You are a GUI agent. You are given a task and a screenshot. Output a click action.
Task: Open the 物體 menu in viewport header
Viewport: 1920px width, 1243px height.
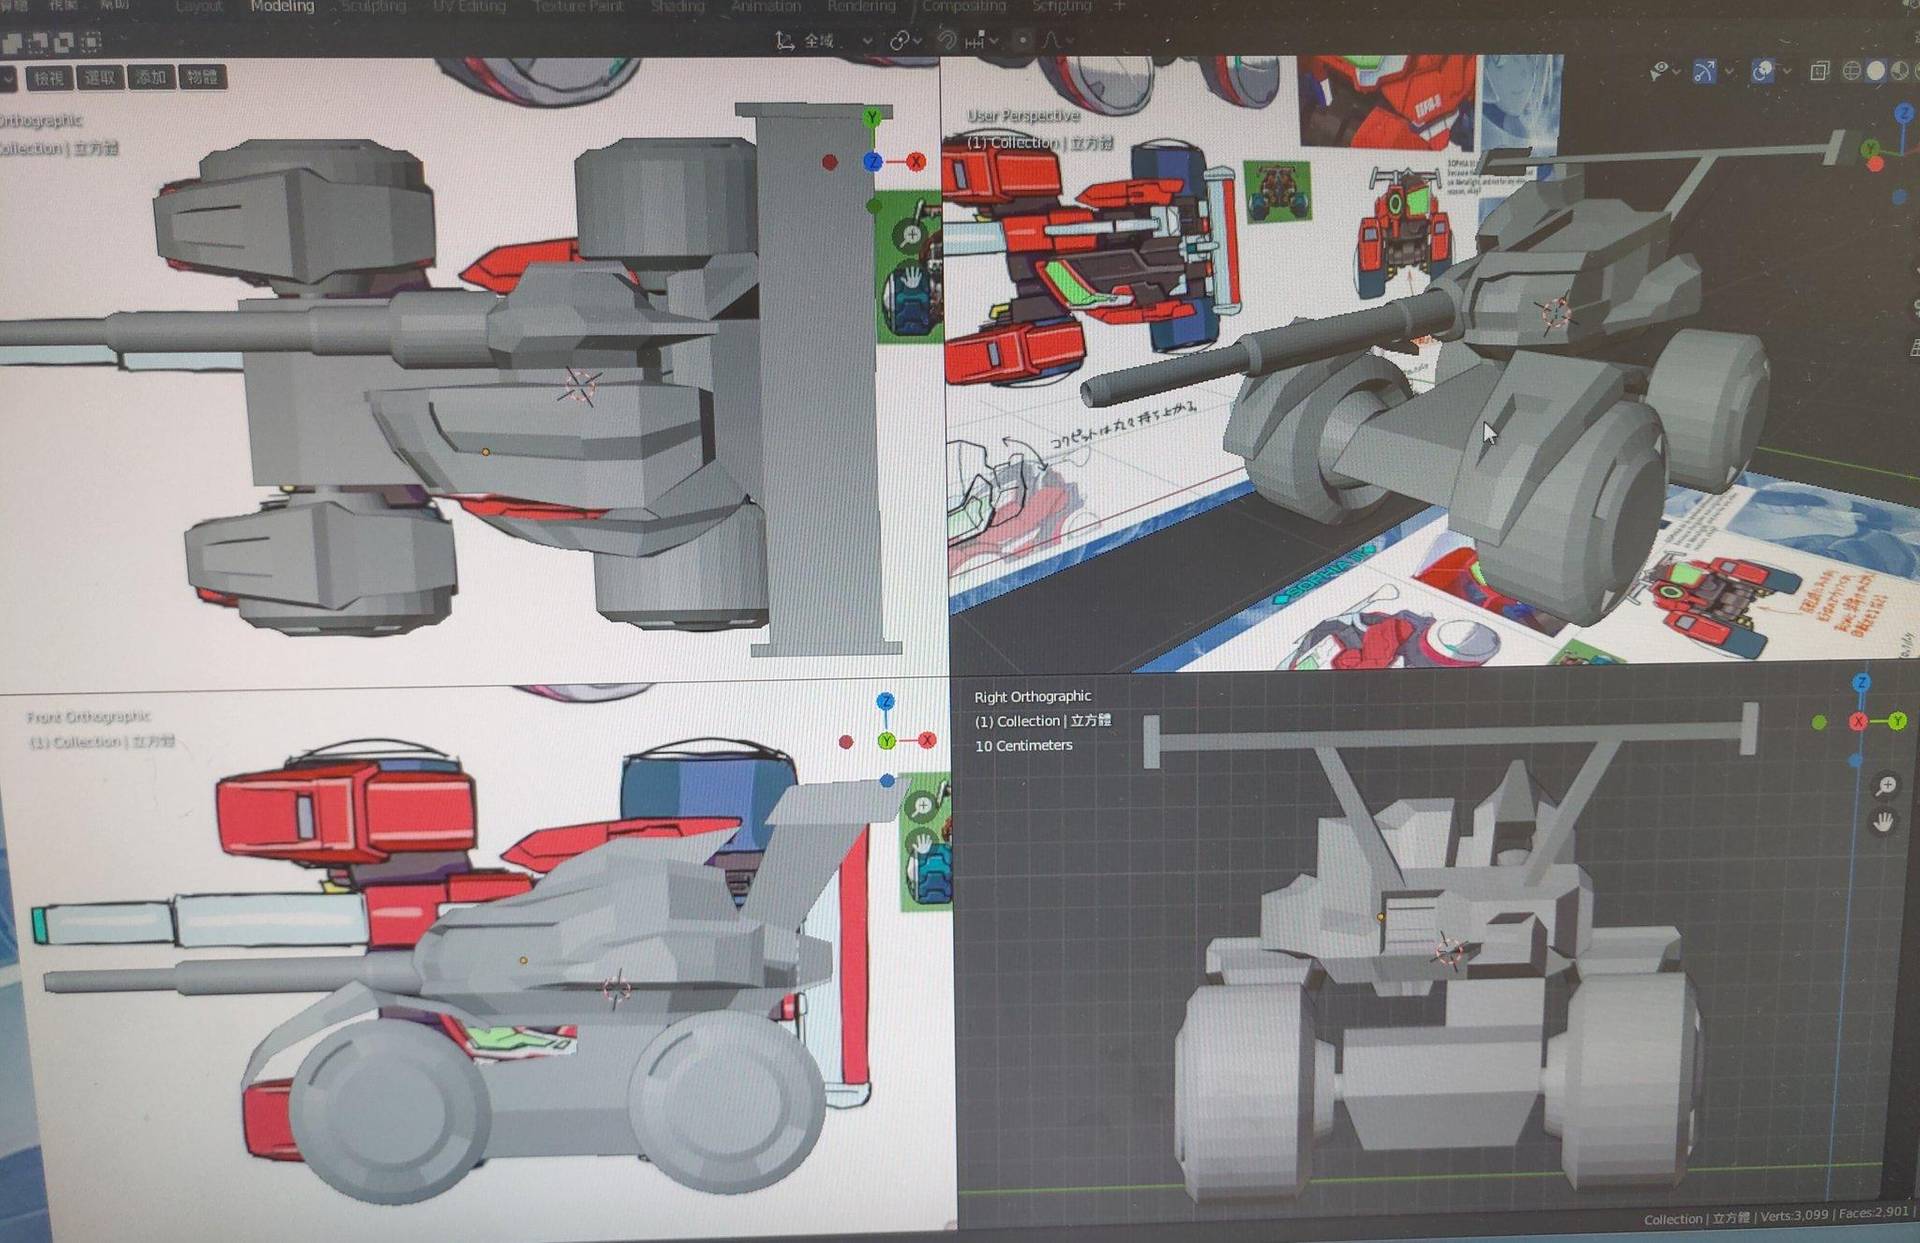click(x=202, y=77)
